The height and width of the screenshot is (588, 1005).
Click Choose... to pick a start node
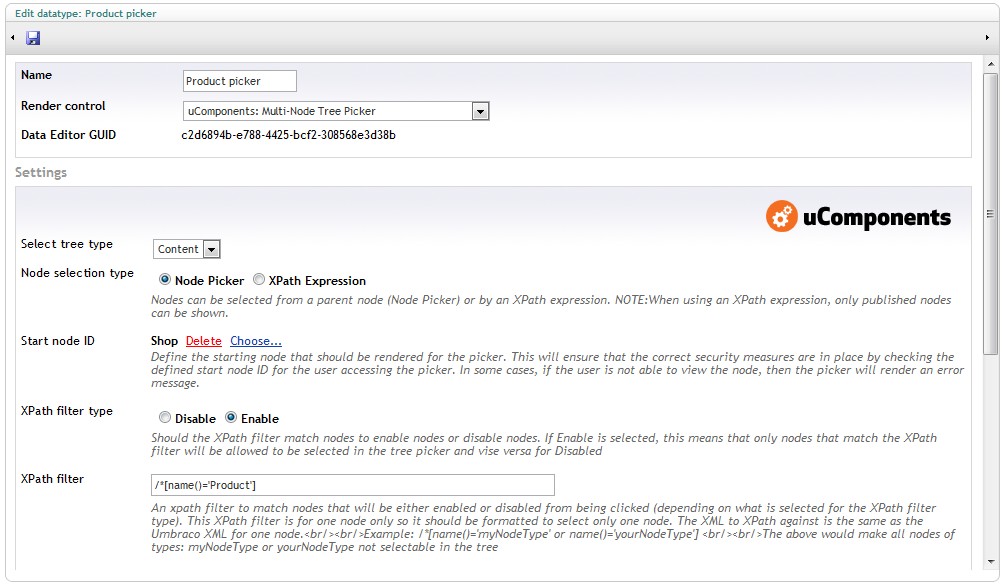coord(256,341)
